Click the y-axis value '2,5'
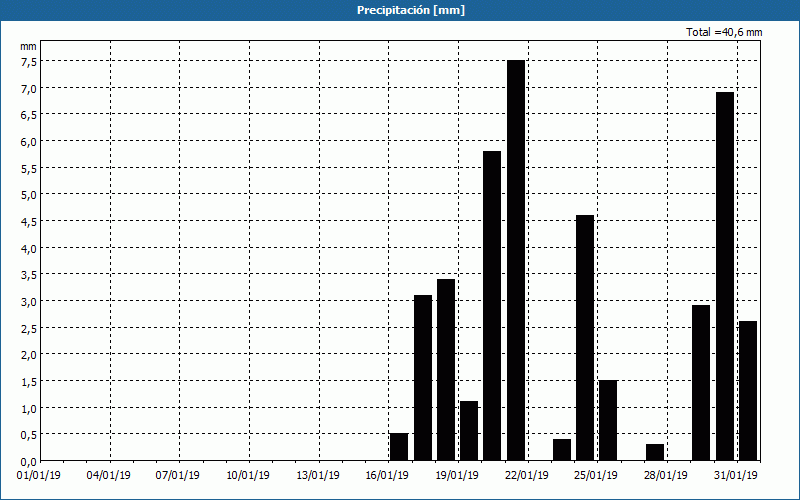 tap(29, 329)
